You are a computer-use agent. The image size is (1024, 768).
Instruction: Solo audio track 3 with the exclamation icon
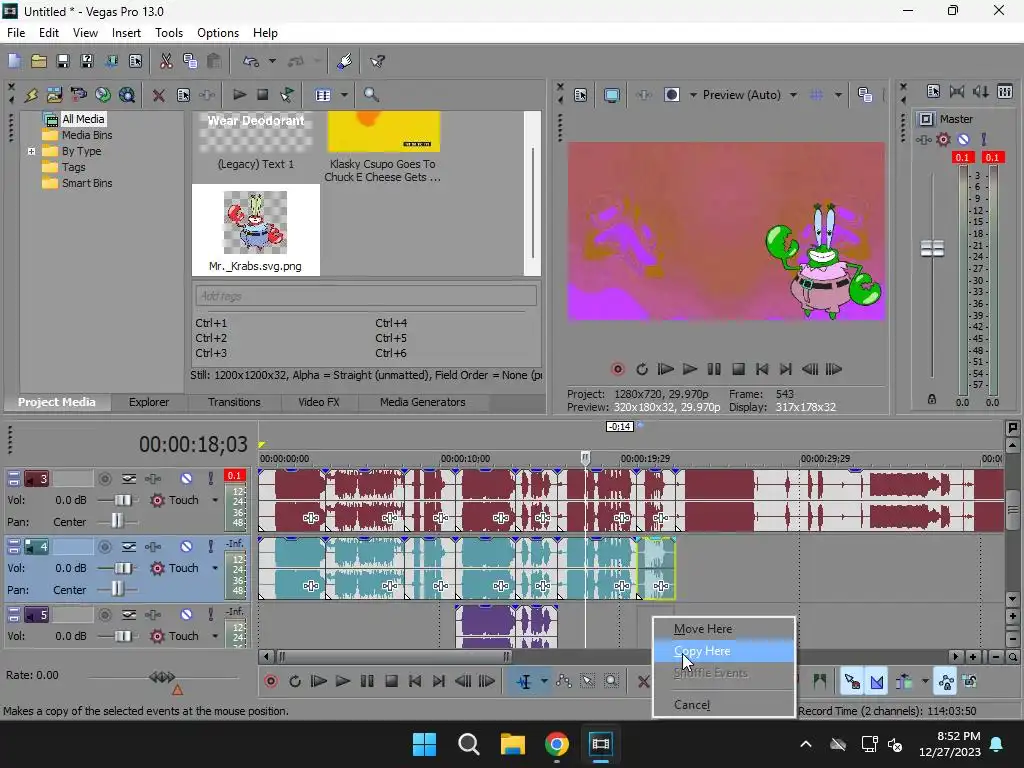(210, 479)
